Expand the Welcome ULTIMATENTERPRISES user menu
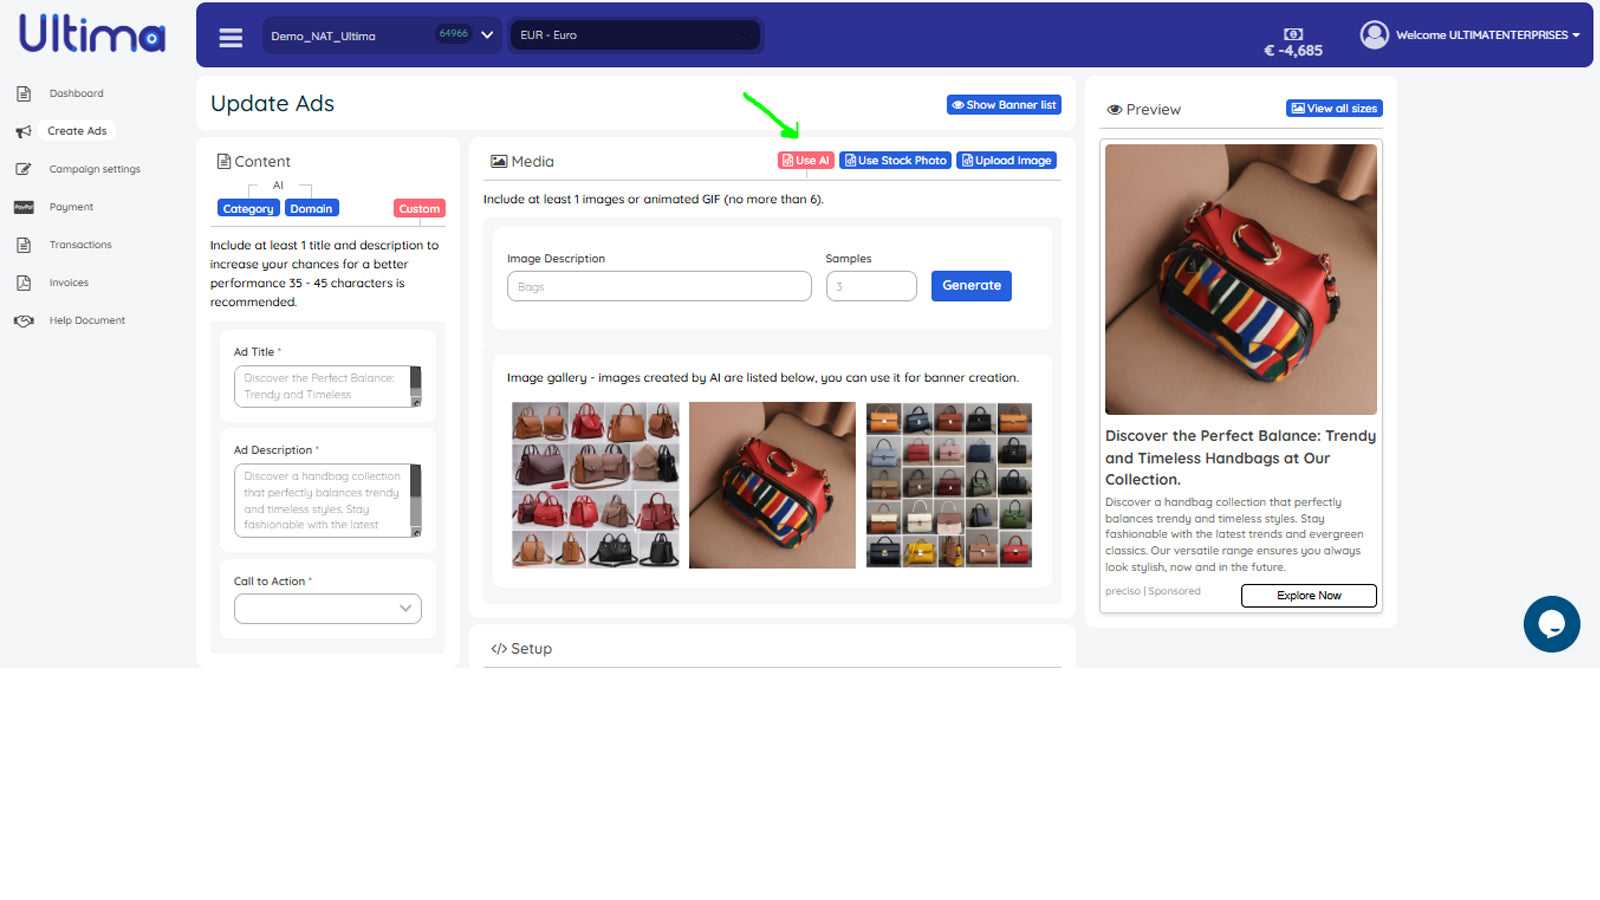This screenshot has height=900, width=1600. click(x=1488, y=35)
